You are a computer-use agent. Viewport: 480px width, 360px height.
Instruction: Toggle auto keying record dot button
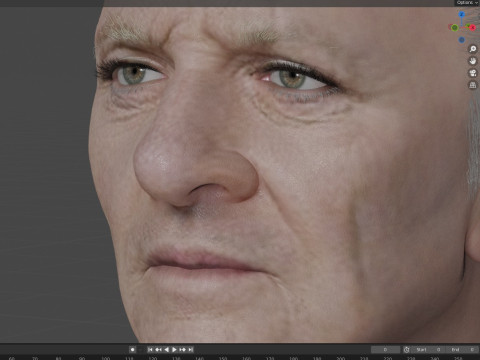tap(133, 349)
